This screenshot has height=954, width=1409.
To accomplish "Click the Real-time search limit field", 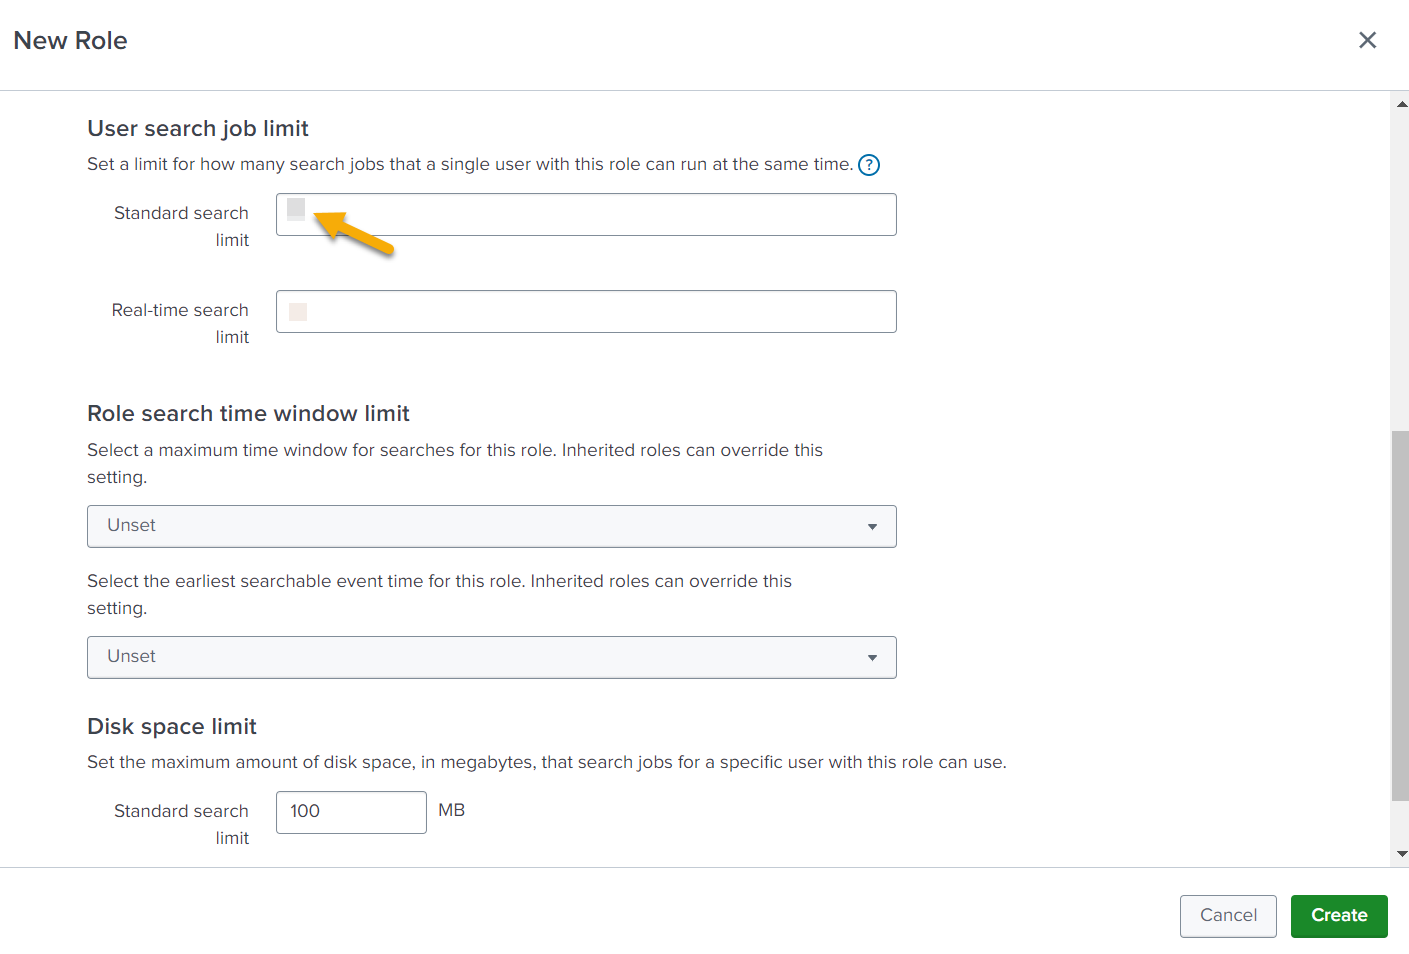I will tap(586, 312).
